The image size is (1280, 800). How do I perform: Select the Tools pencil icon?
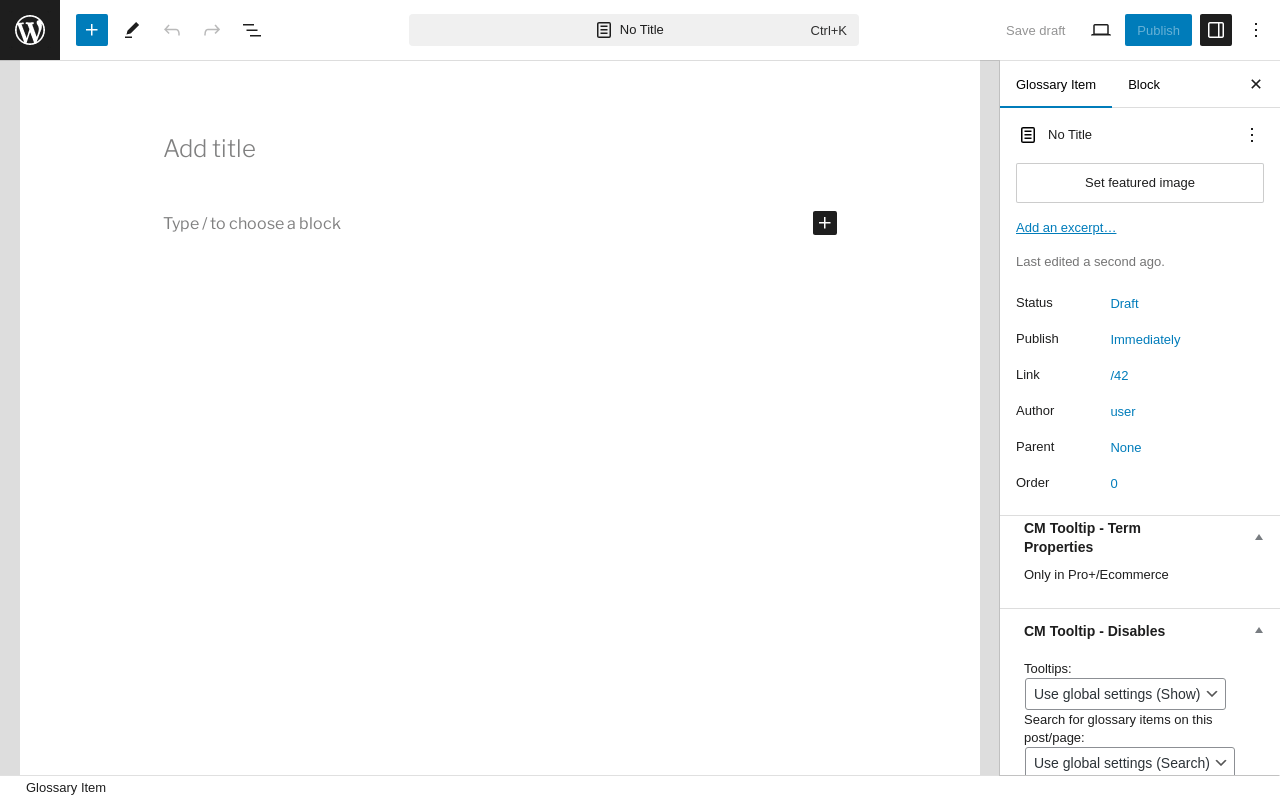click(132, 30)
